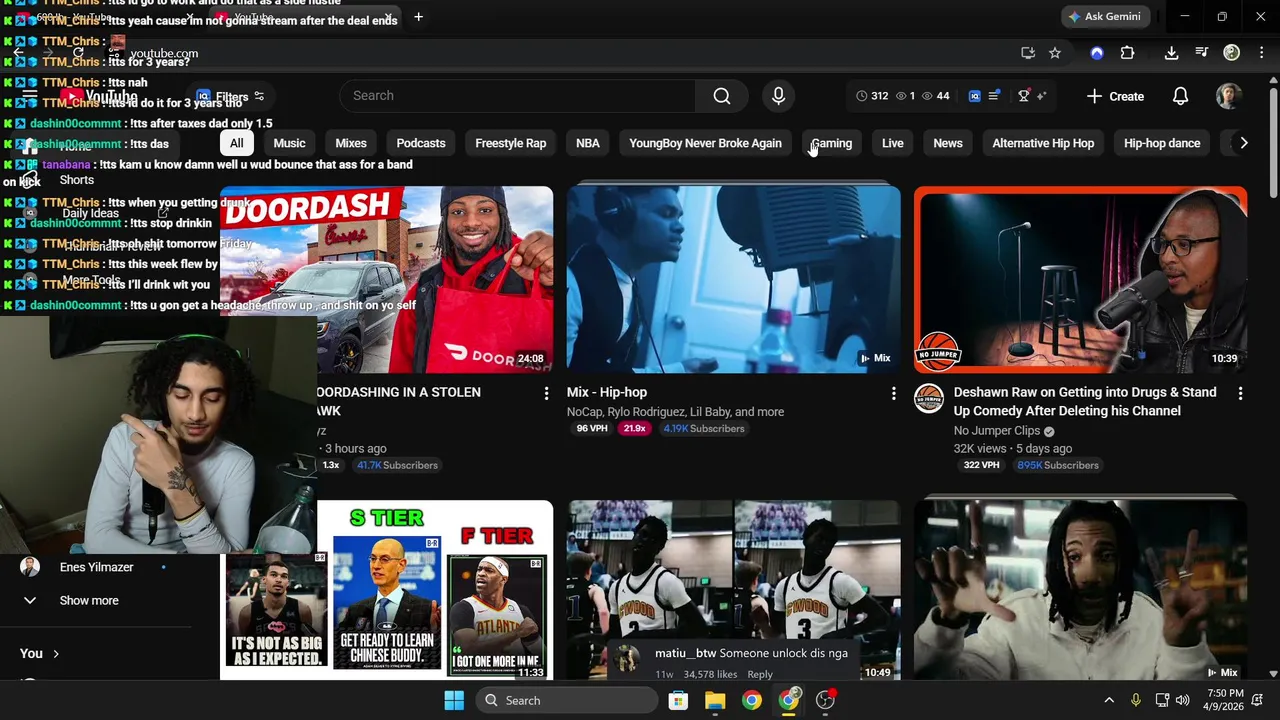The width and height of the screenshot is (1280, 720).
Task: Open the Chrome extensions puzzle icon
Action: click(1128, 53)
